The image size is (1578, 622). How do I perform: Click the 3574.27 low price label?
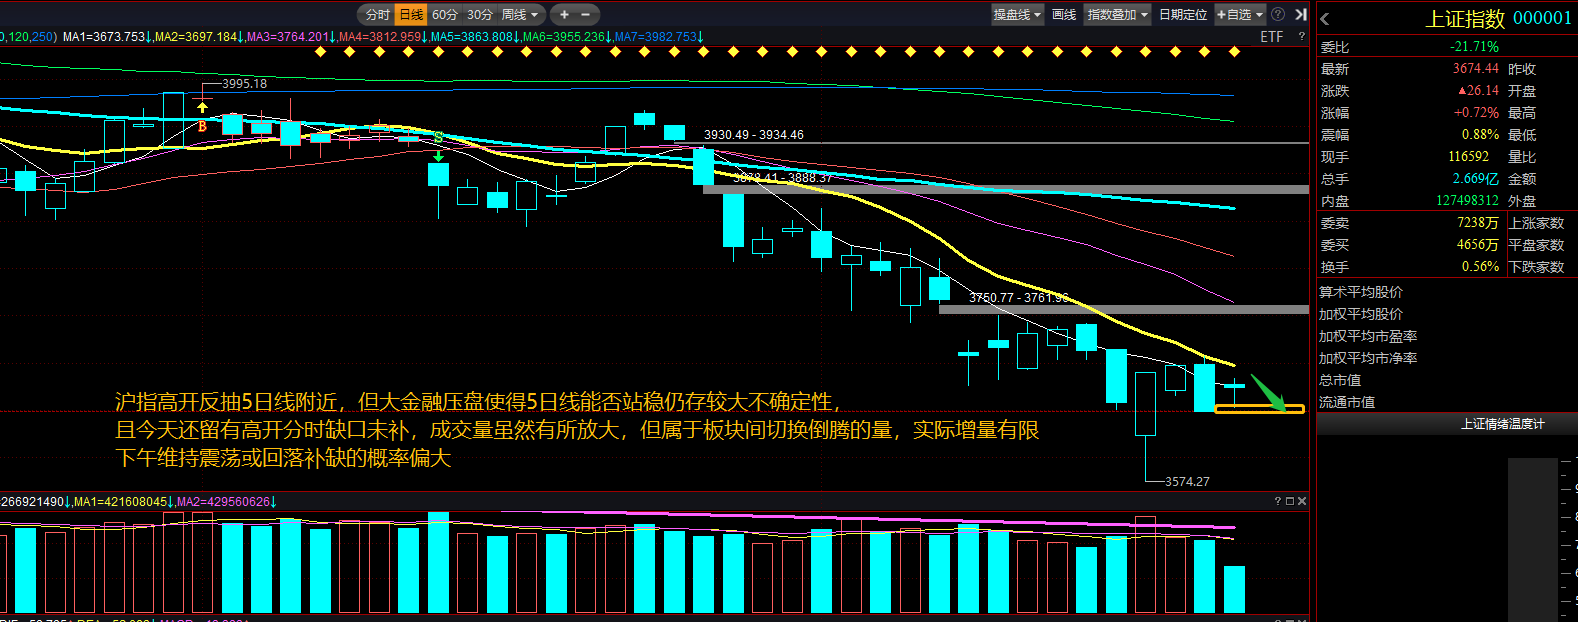[1187, 482]
